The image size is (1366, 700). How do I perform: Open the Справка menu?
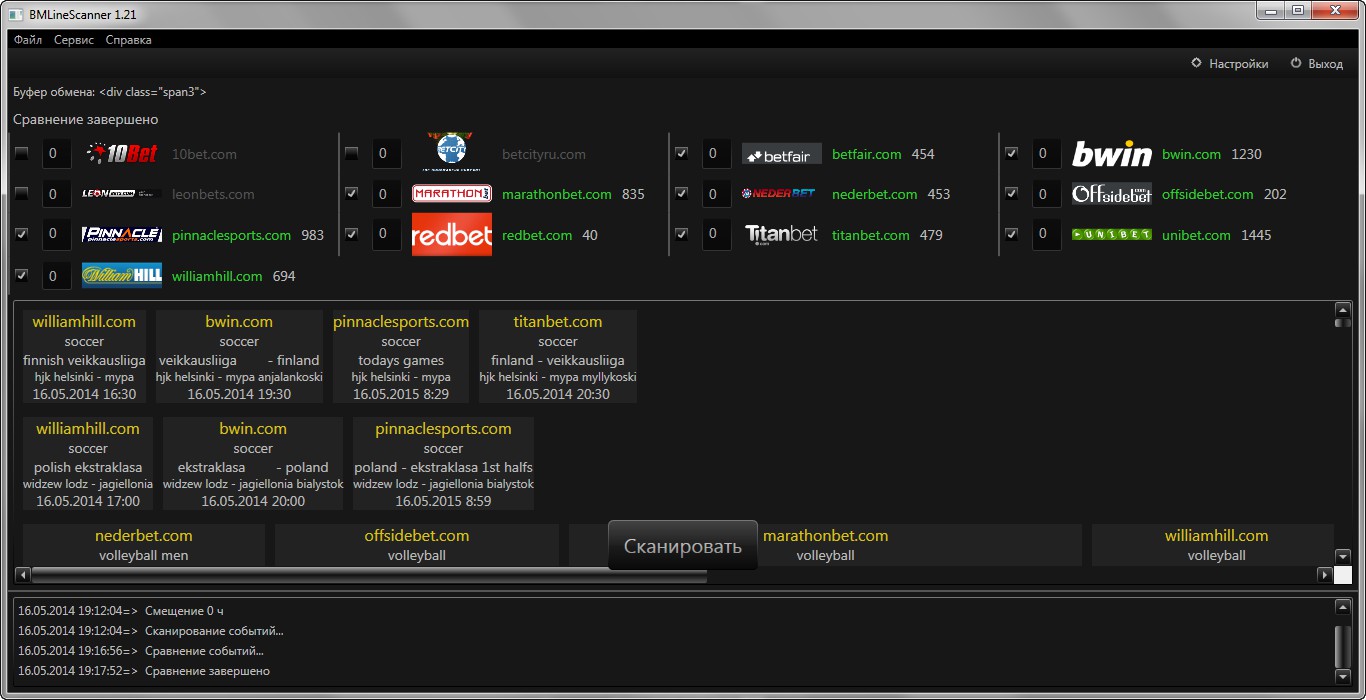pos(129,40)
